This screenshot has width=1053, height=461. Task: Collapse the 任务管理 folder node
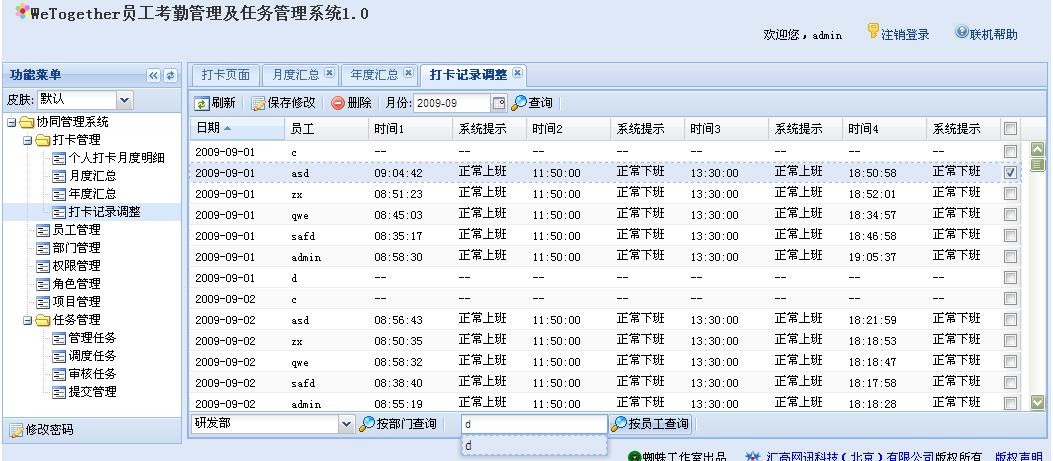click(28, 321)
